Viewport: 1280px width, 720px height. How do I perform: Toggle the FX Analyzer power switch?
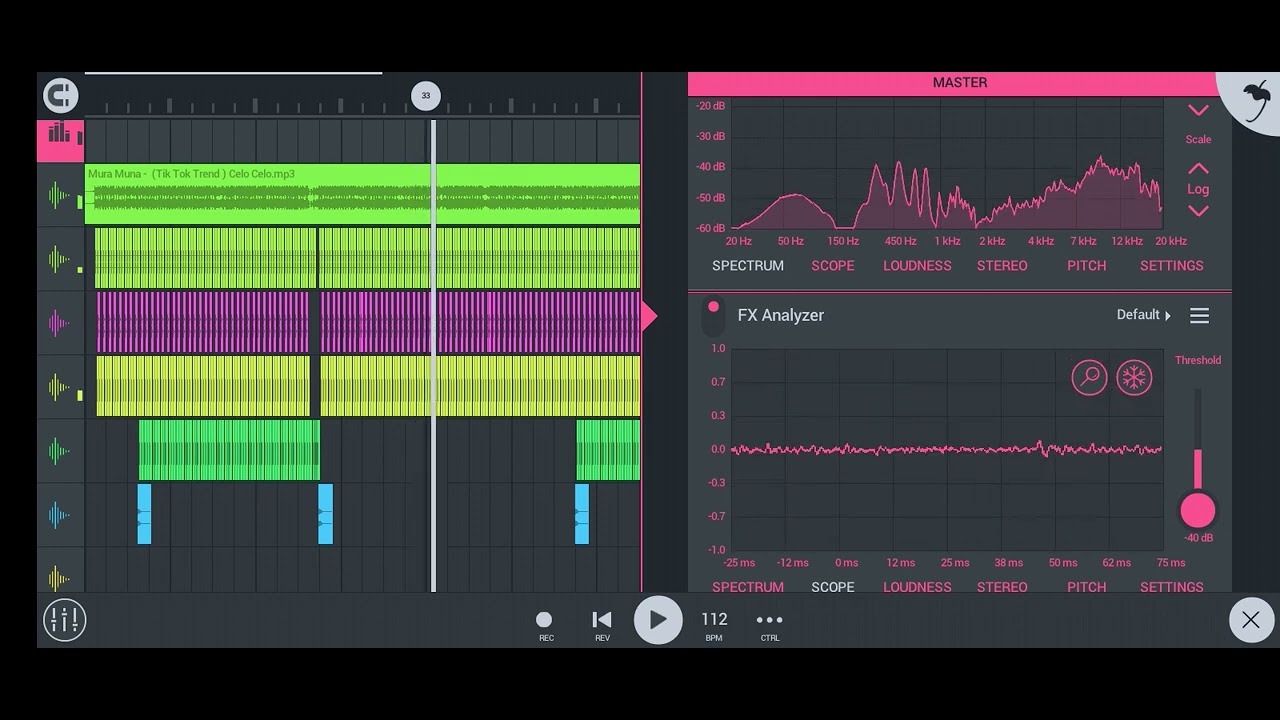(713, 317)
